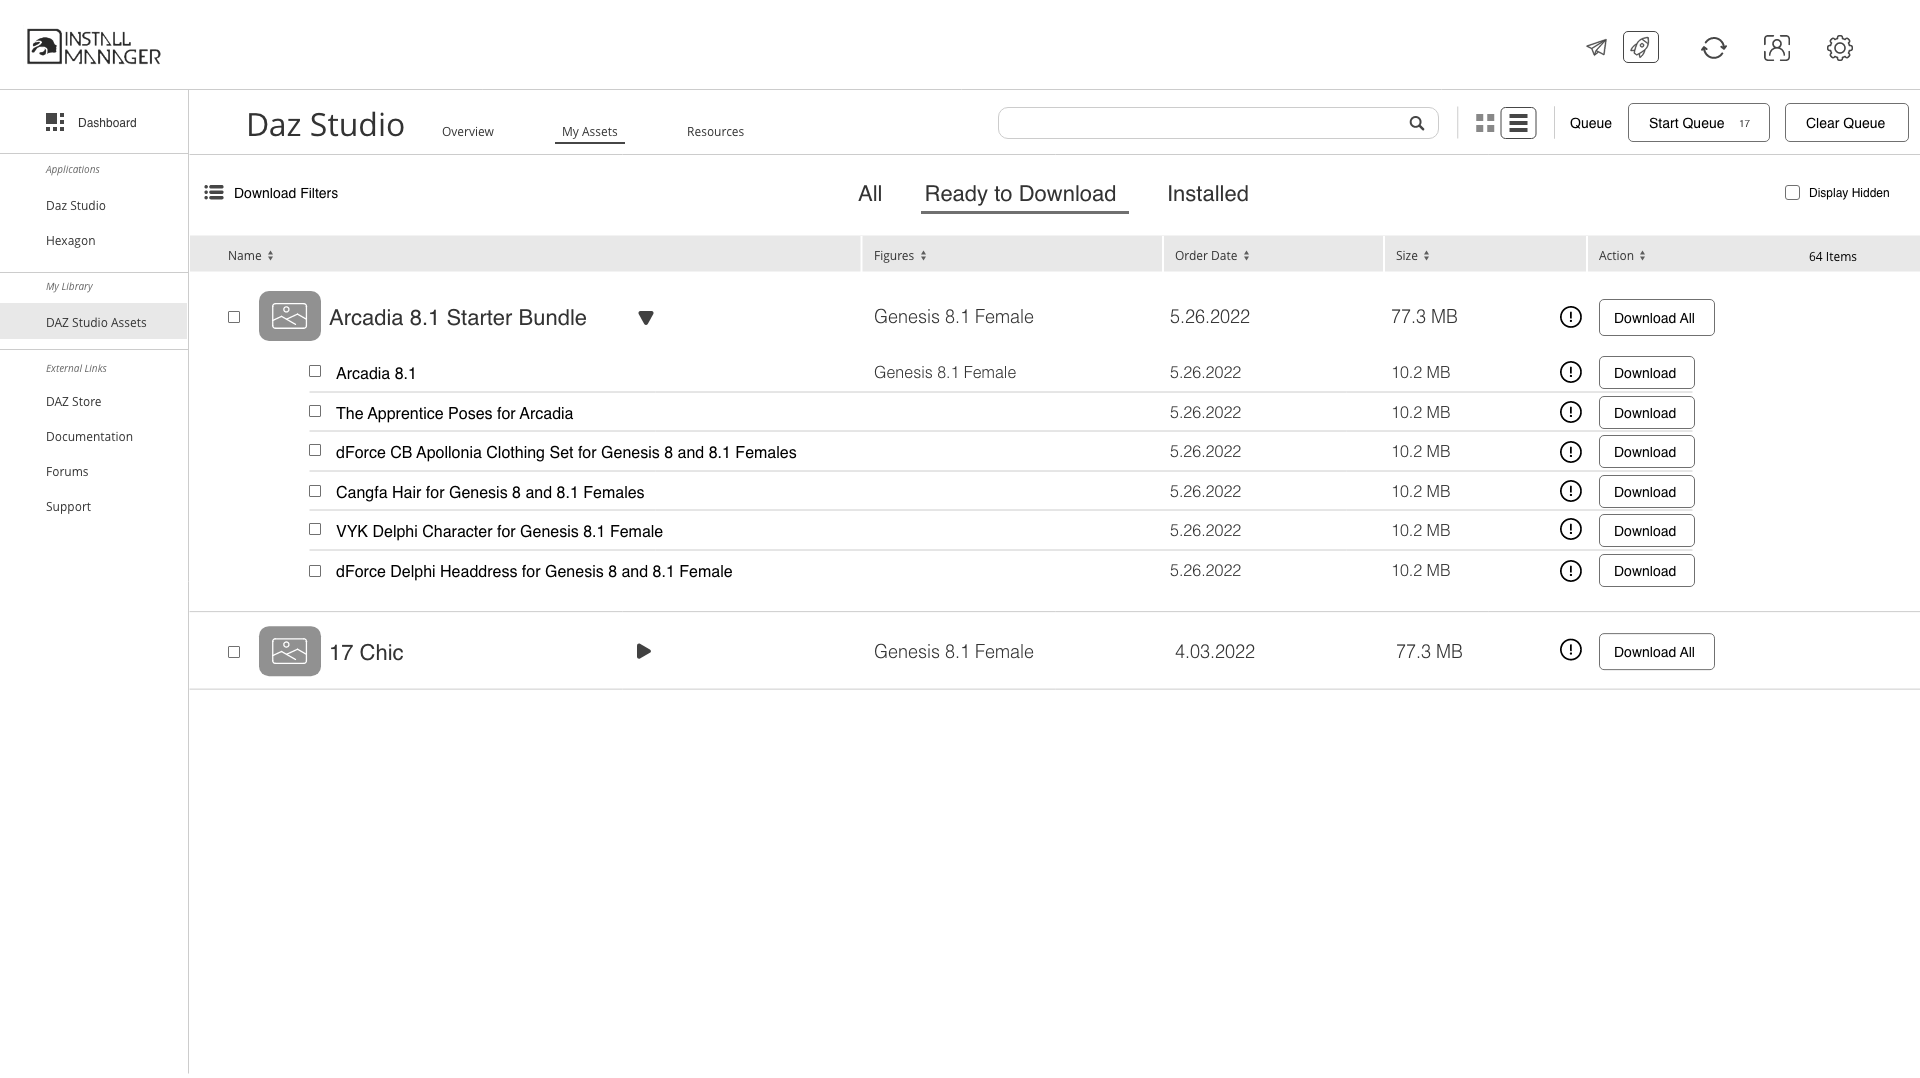Open the settings gear icon
Screen dimensions: 1920x1078
[x=1840, y=47]
